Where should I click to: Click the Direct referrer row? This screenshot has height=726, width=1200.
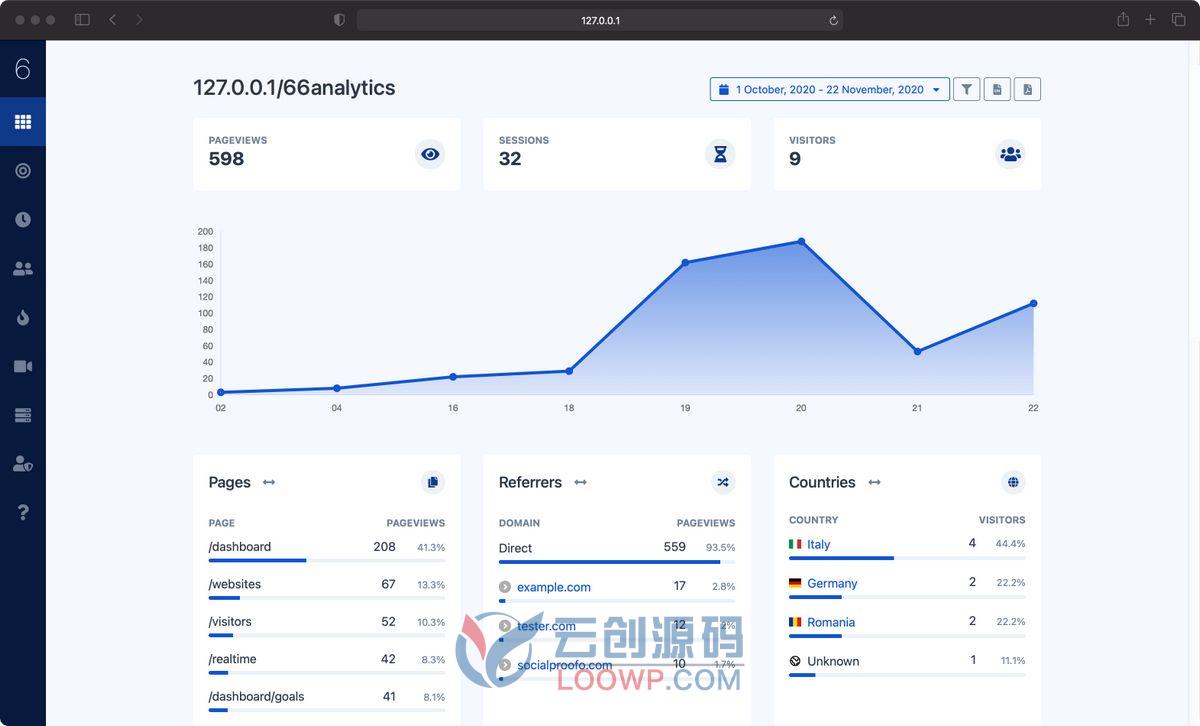617,551
